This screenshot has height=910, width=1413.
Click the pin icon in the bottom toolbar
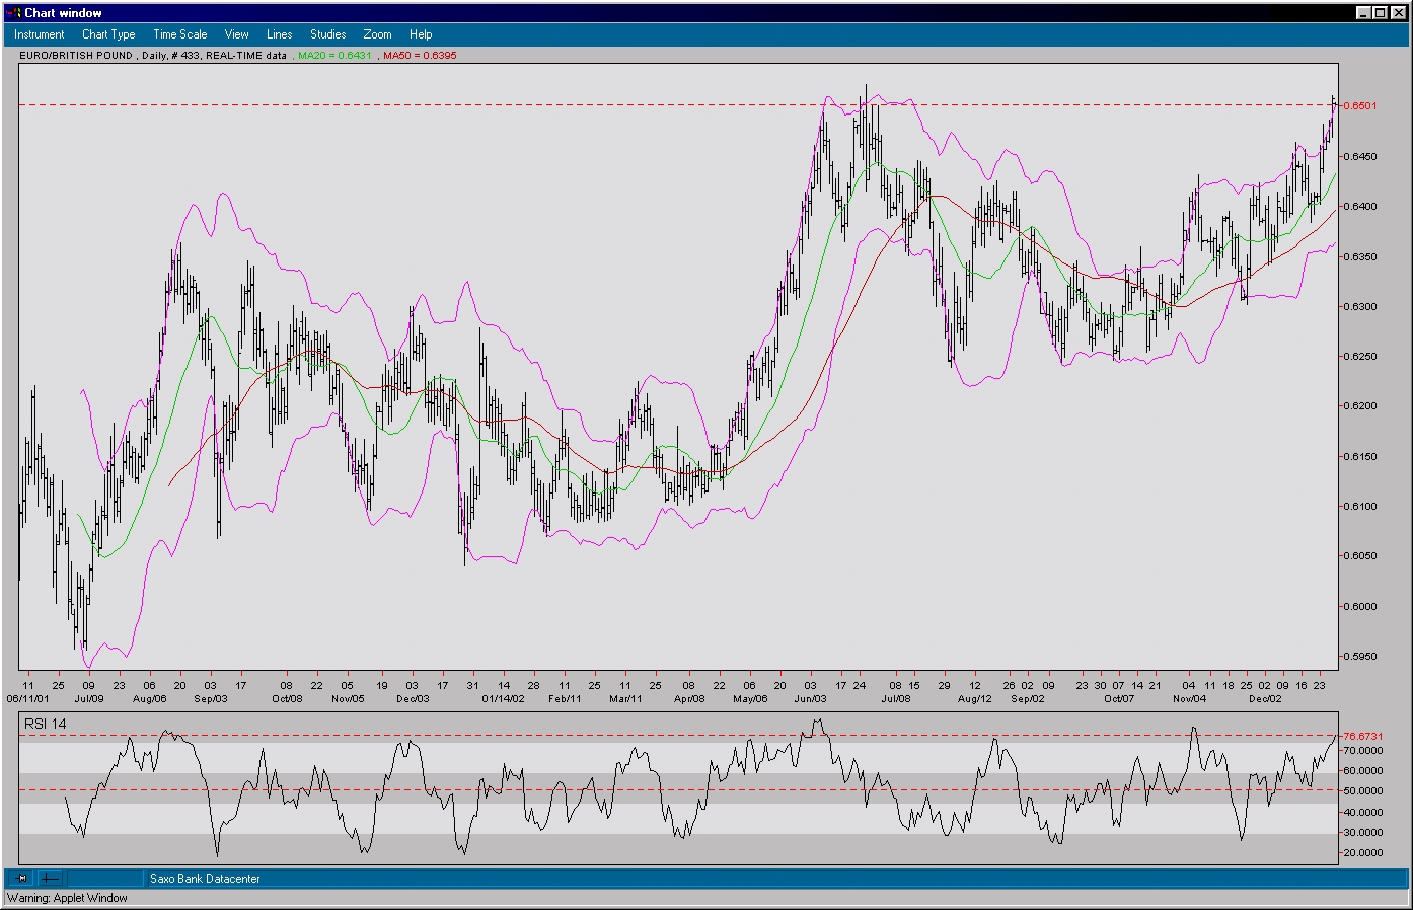coord(22,878)
